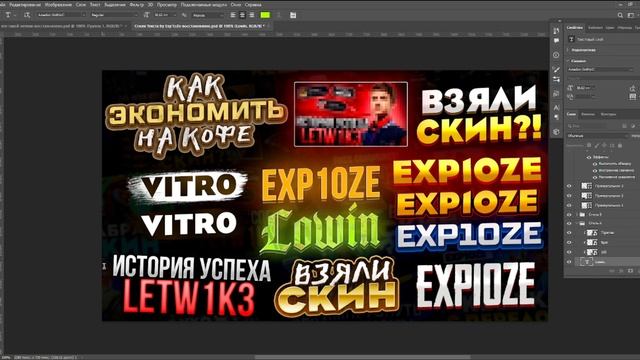Click the font size field in Properties
This screenshot has width=640, height=360.
(x=585, y=88)
